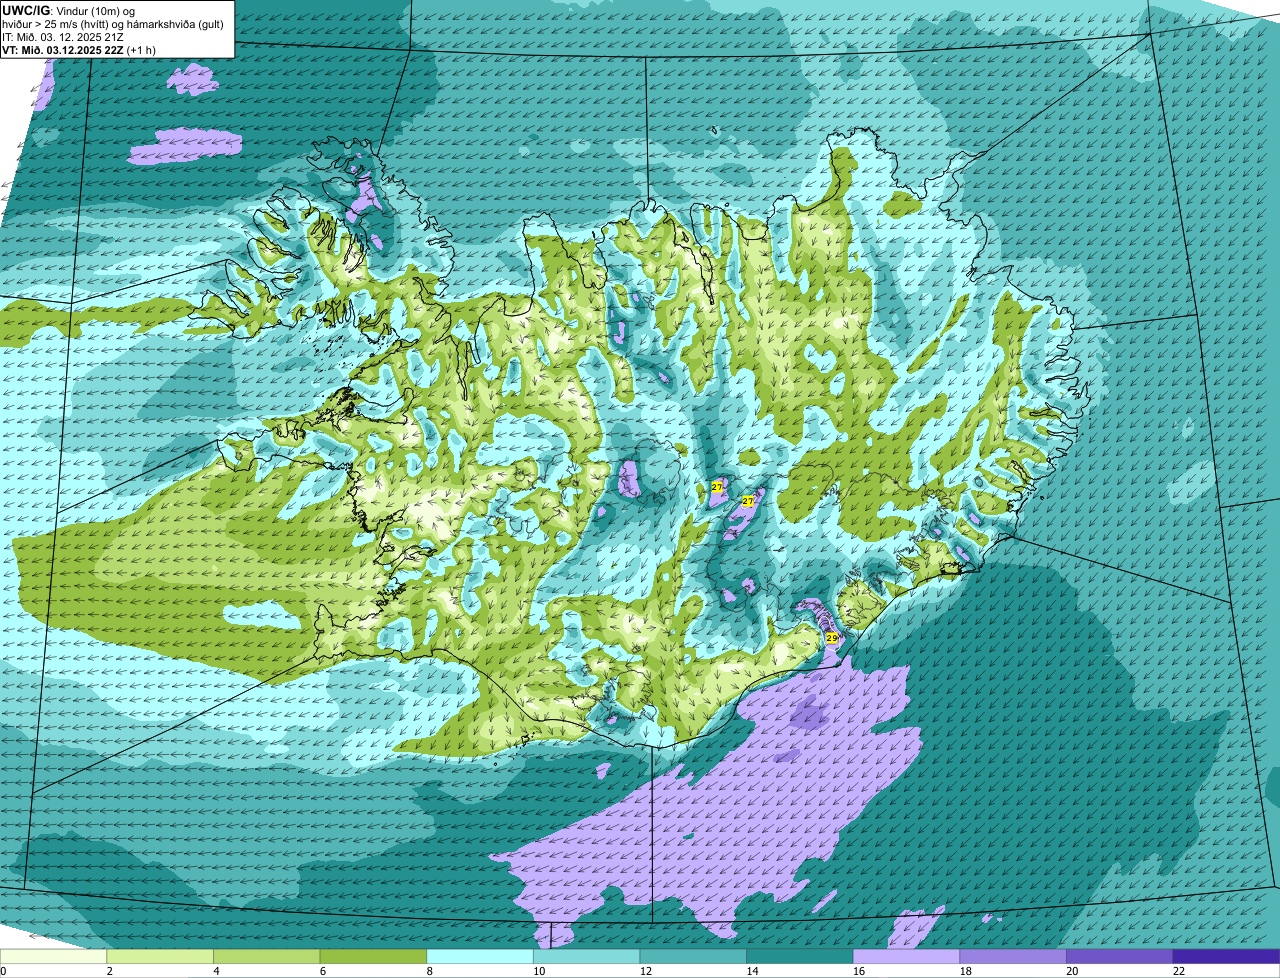Select the 6–8 m/s legend color
Viewport: 1280px width, 978px height.
(x=373, y=956)
